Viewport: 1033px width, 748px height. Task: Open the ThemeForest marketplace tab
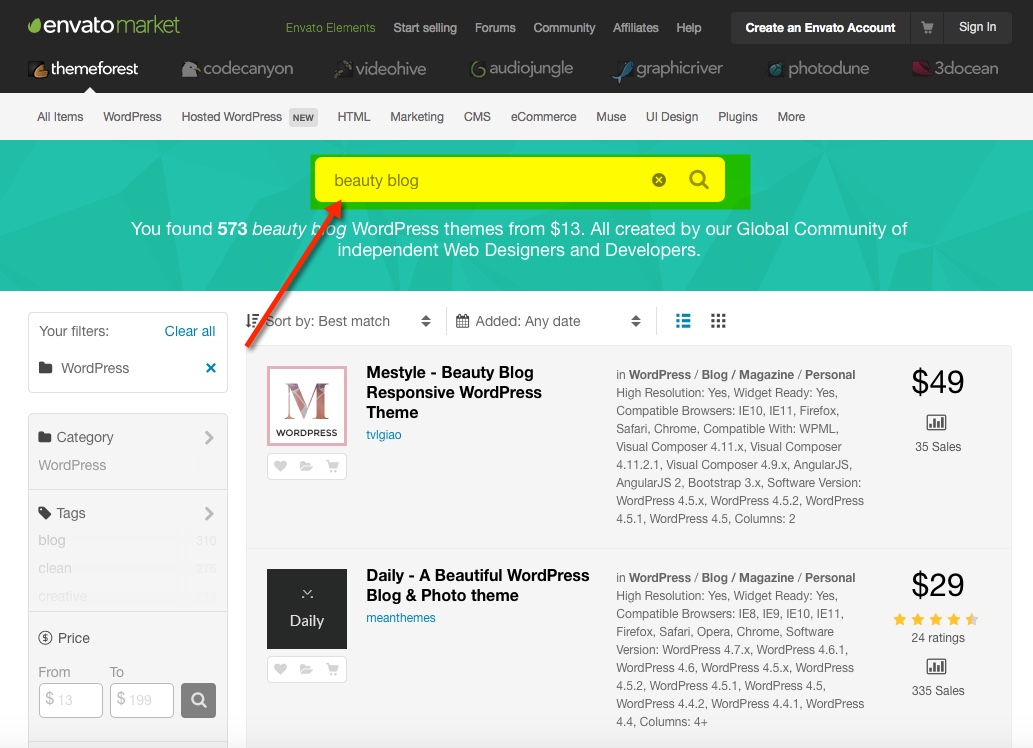tap(83, 69)
